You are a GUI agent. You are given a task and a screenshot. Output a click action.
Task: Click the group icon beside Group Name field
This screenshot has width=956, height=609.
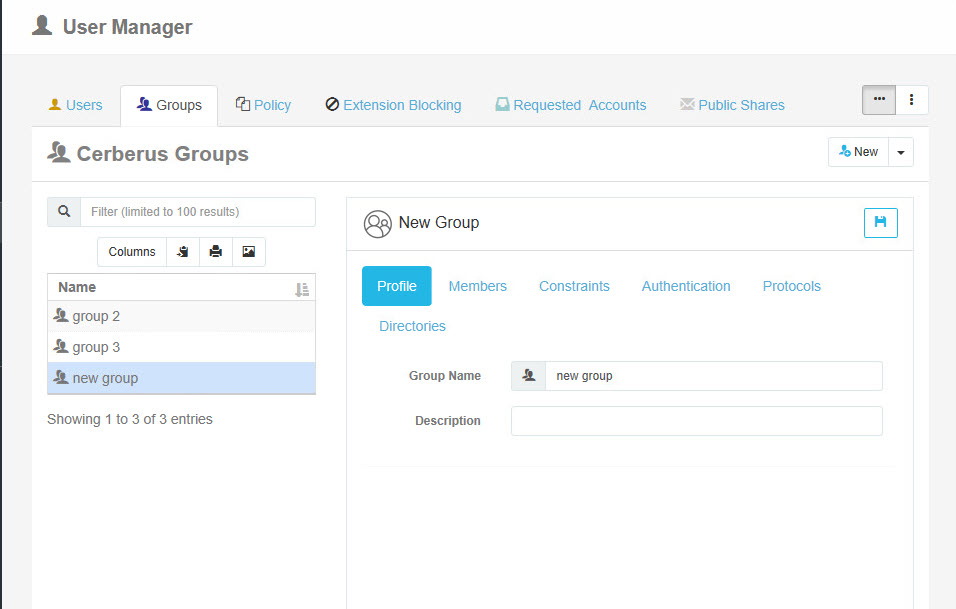coord(529,376)
